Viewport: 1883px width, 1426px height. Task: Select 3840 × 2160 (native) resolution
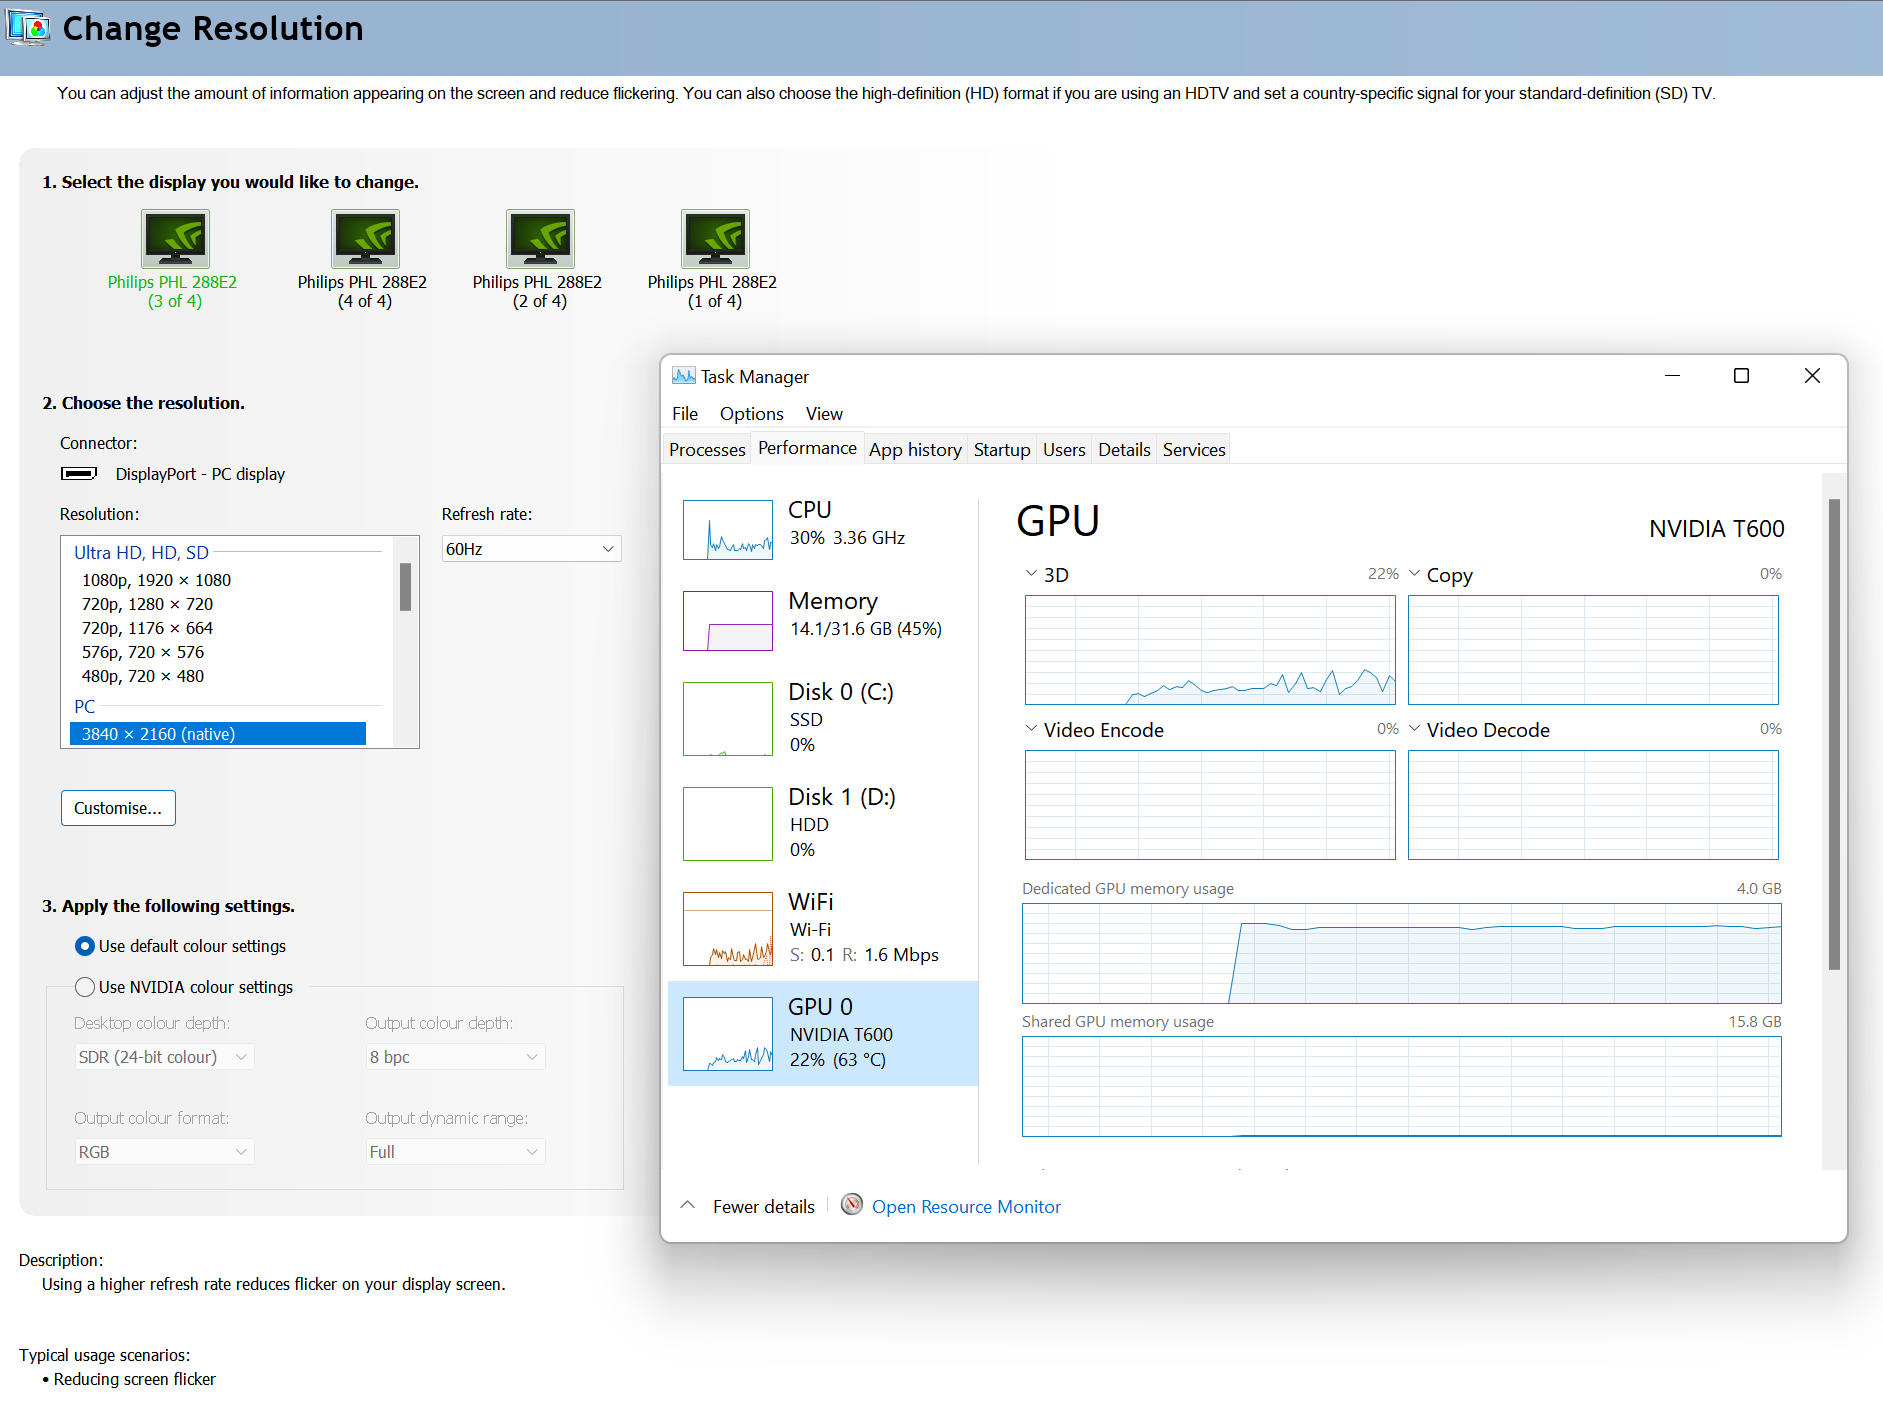pyautogui.click(x=218, y=734)
